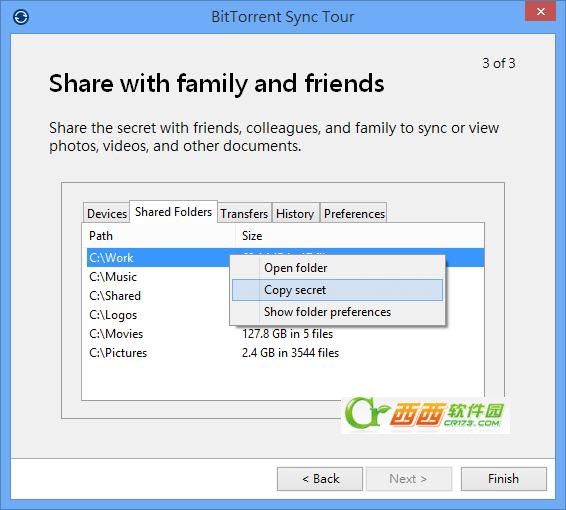Select the Shared Folders tab
Screen dimensions: 566x510
coord(173,212)
